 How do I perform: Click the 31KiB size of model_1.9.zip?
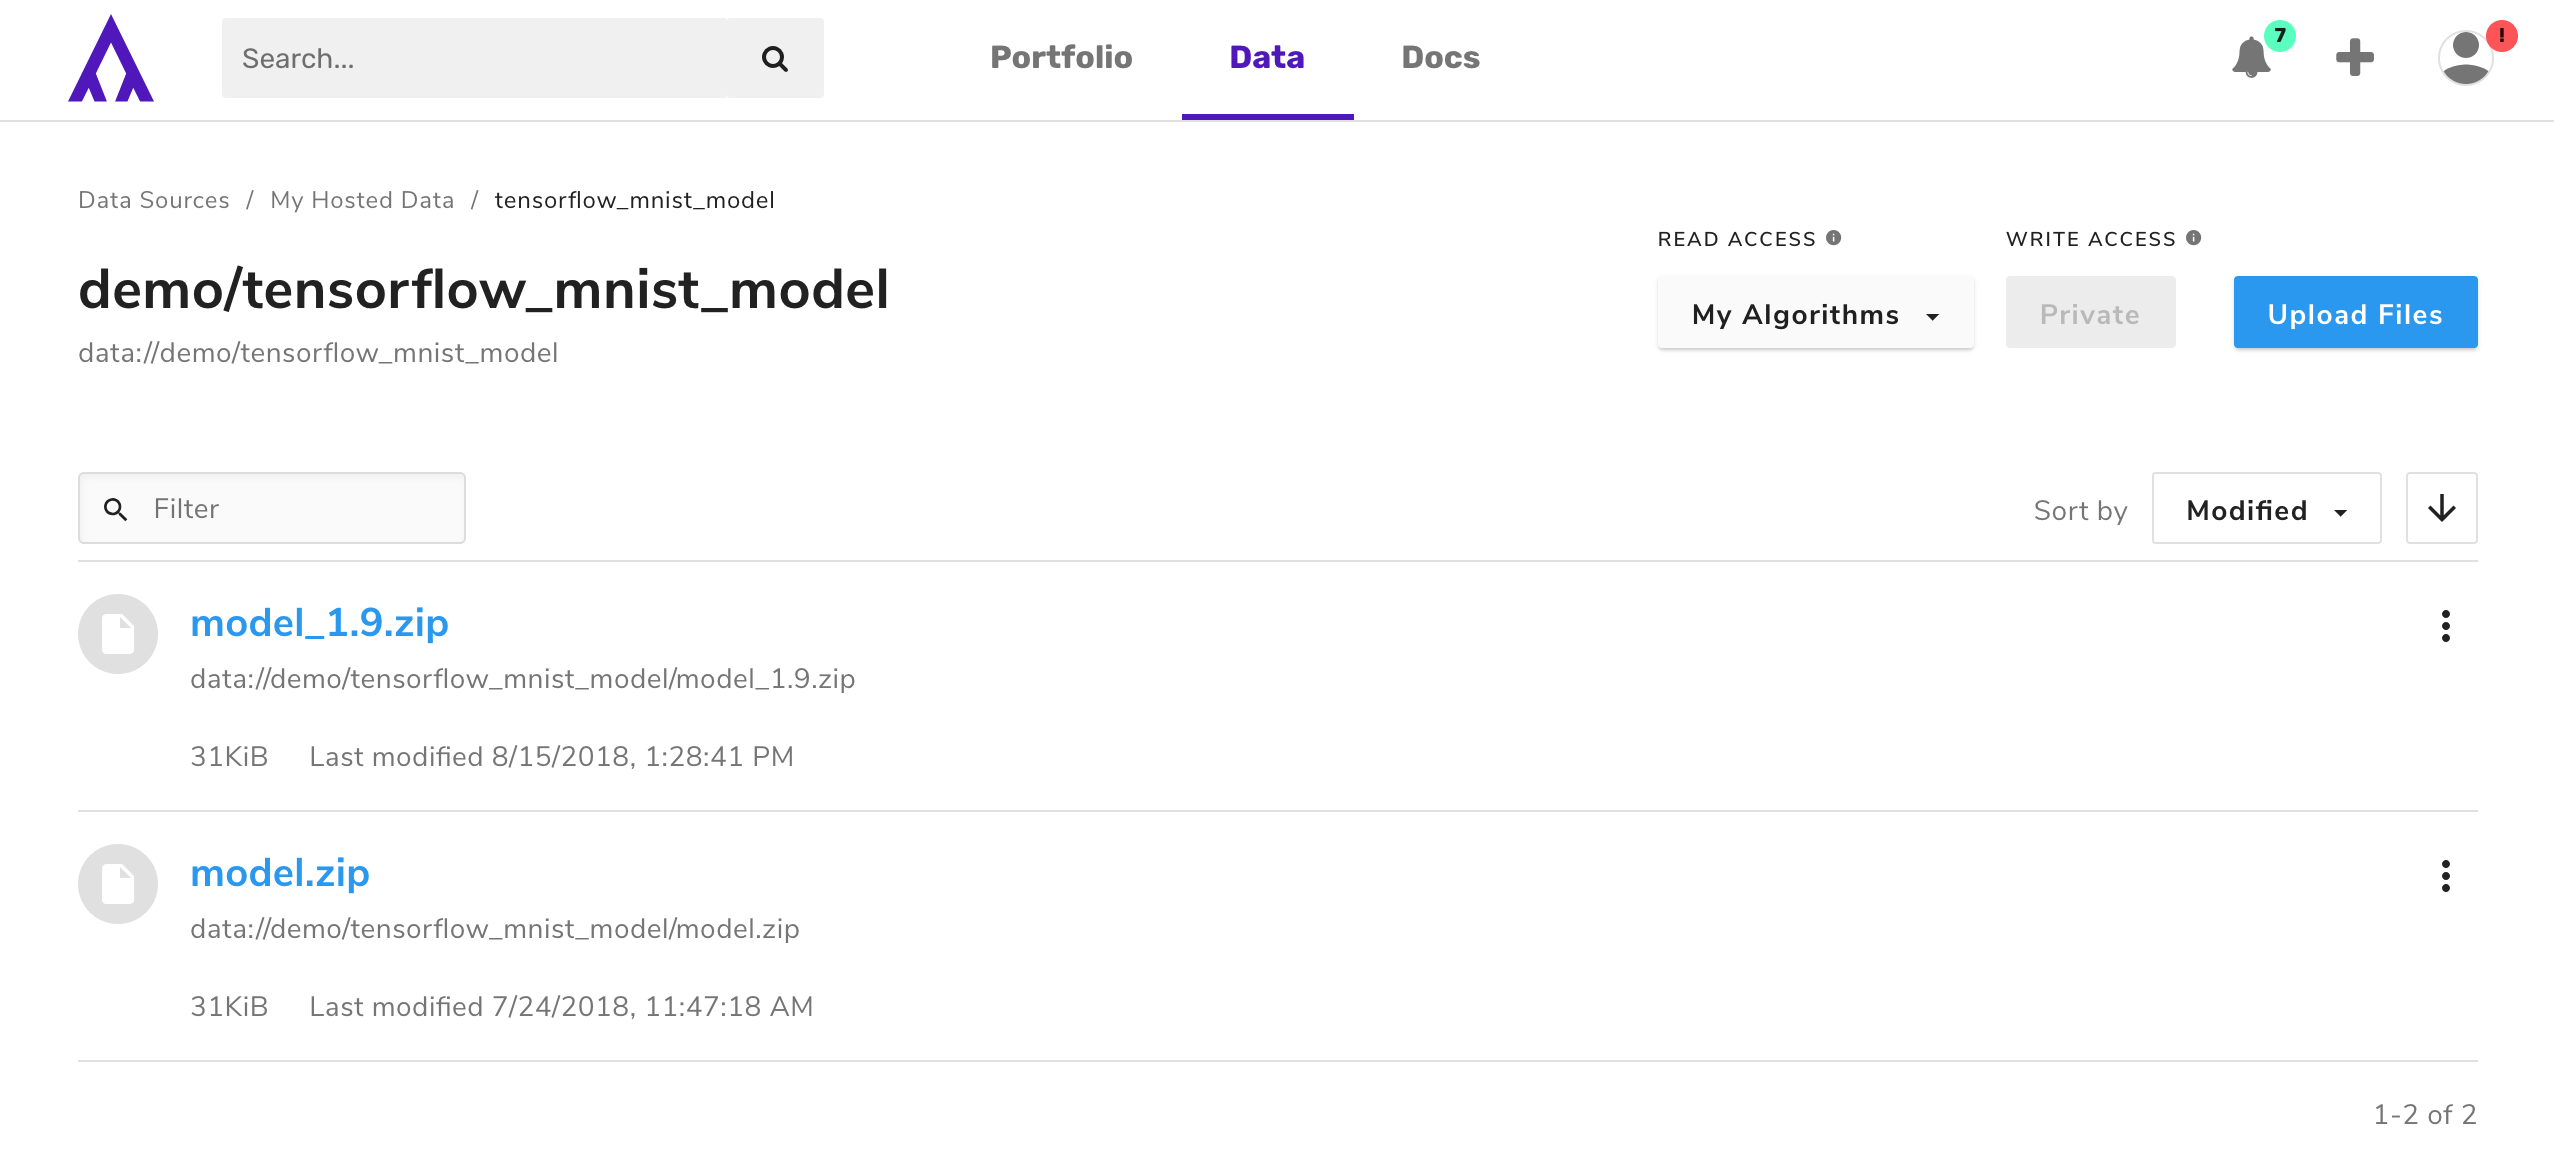tap(229, 757)
